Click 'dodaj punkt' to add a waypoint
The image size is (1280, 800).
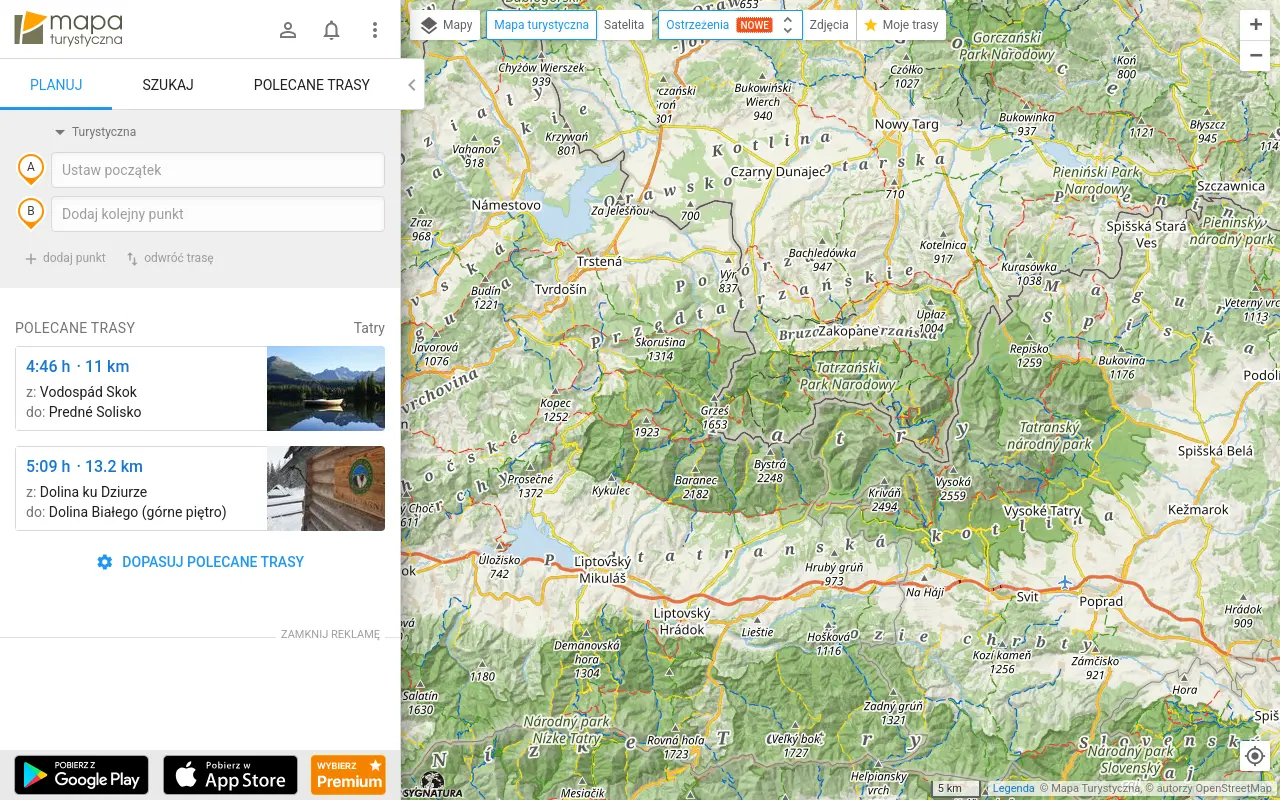pos(65,258)
